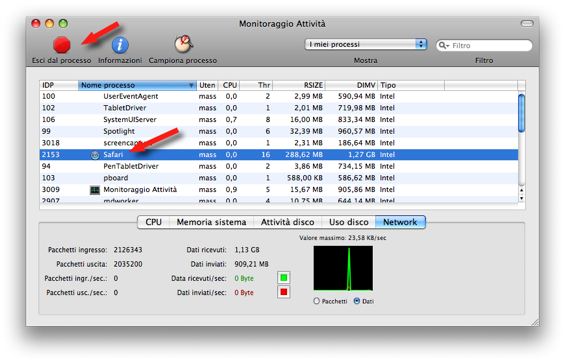Select the Network tab
Screen dimensions: 565x362
[x=400, y=222]
